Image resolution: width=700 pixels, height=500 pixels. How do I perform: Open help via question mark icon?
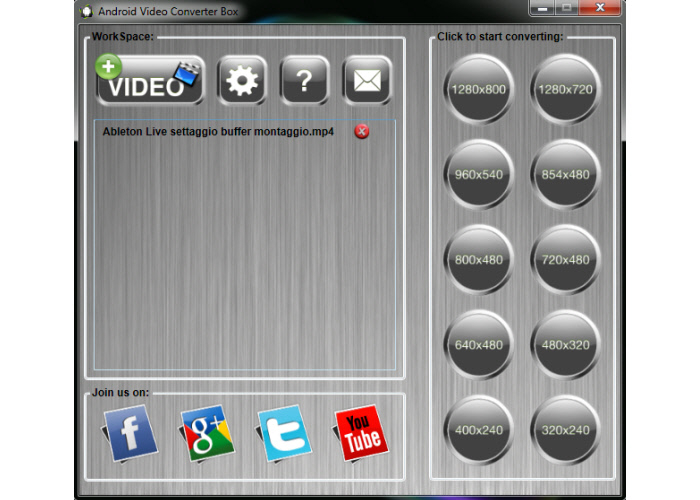point(305,82)
